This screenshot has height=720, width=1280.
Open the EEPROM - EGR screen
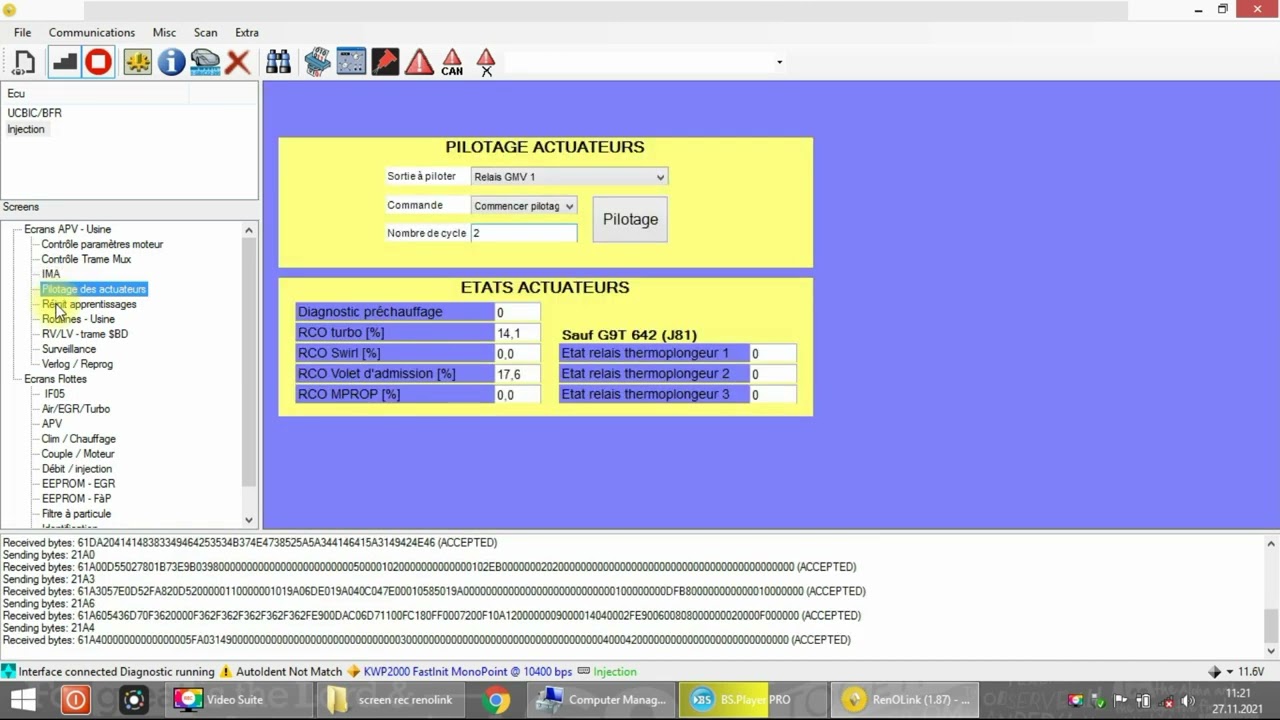tap(78, 484)
